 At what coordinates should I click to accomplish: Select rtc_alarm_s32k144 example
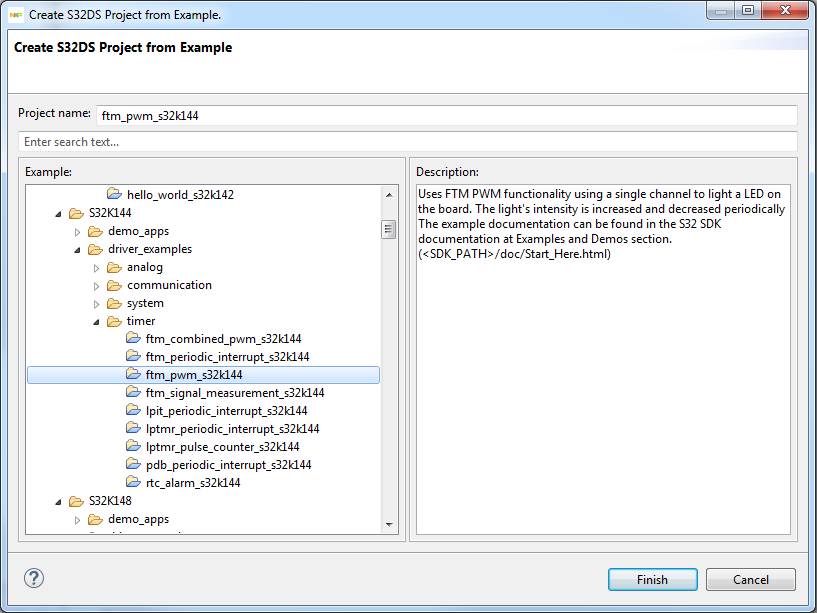(193, 483)
